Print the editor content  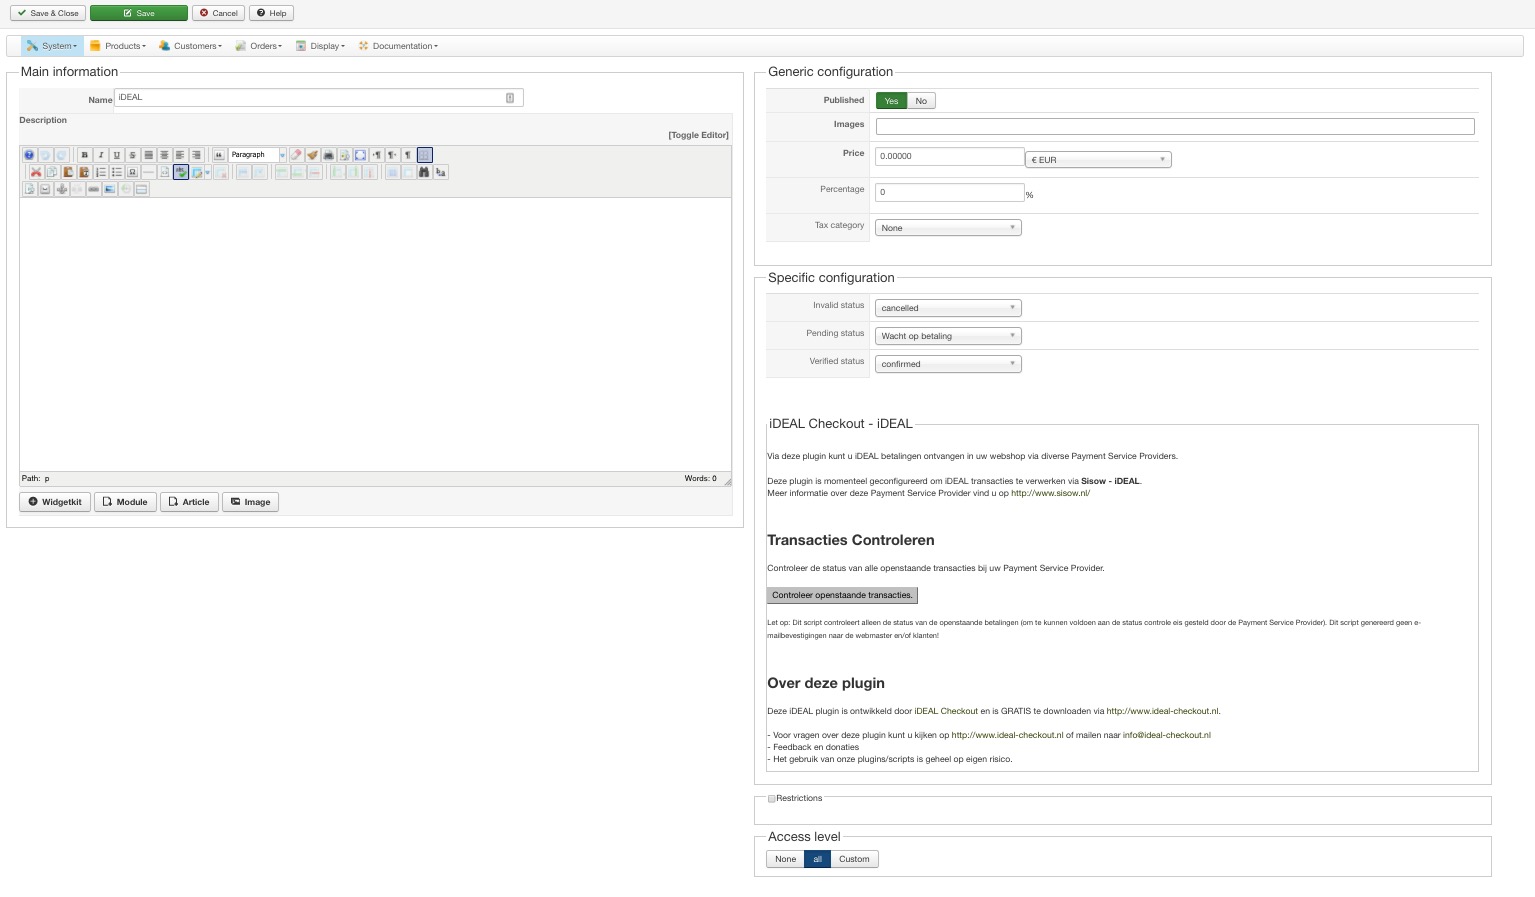tap(328, 155)
